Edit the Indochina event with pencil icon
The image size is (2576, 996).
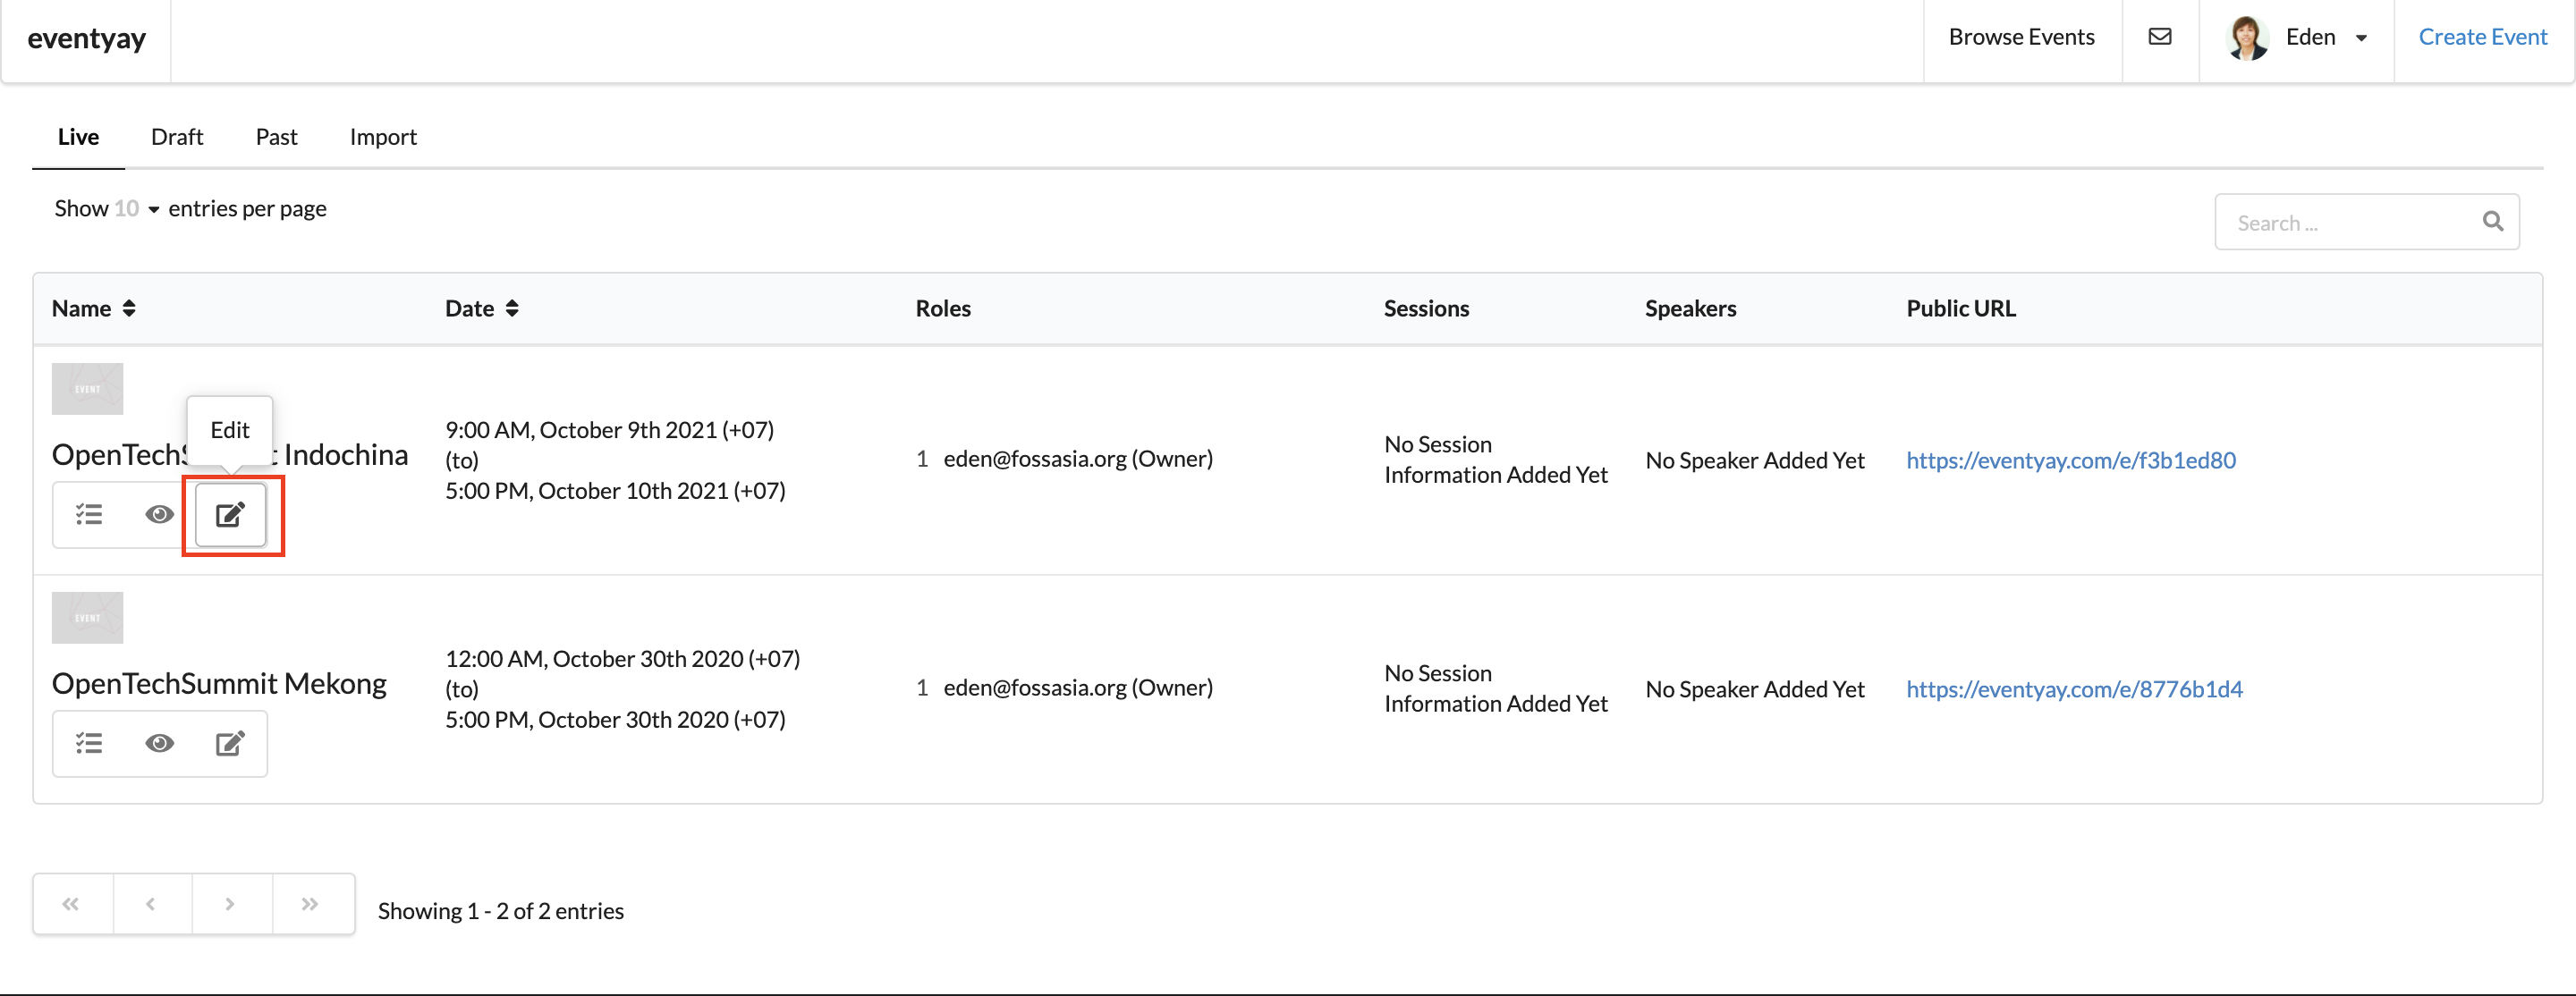click(230, 515)
